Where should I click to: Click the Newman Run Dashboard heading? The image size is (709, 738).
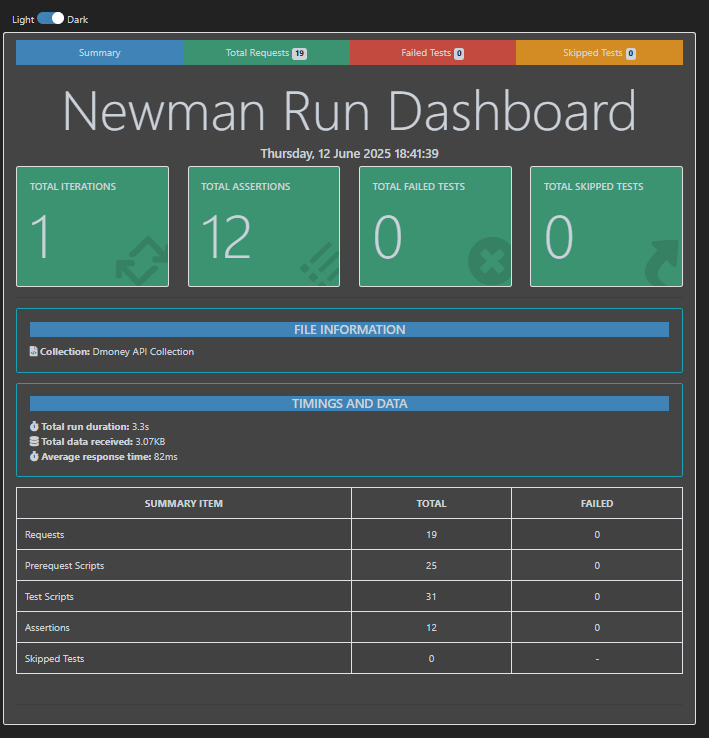349,111
